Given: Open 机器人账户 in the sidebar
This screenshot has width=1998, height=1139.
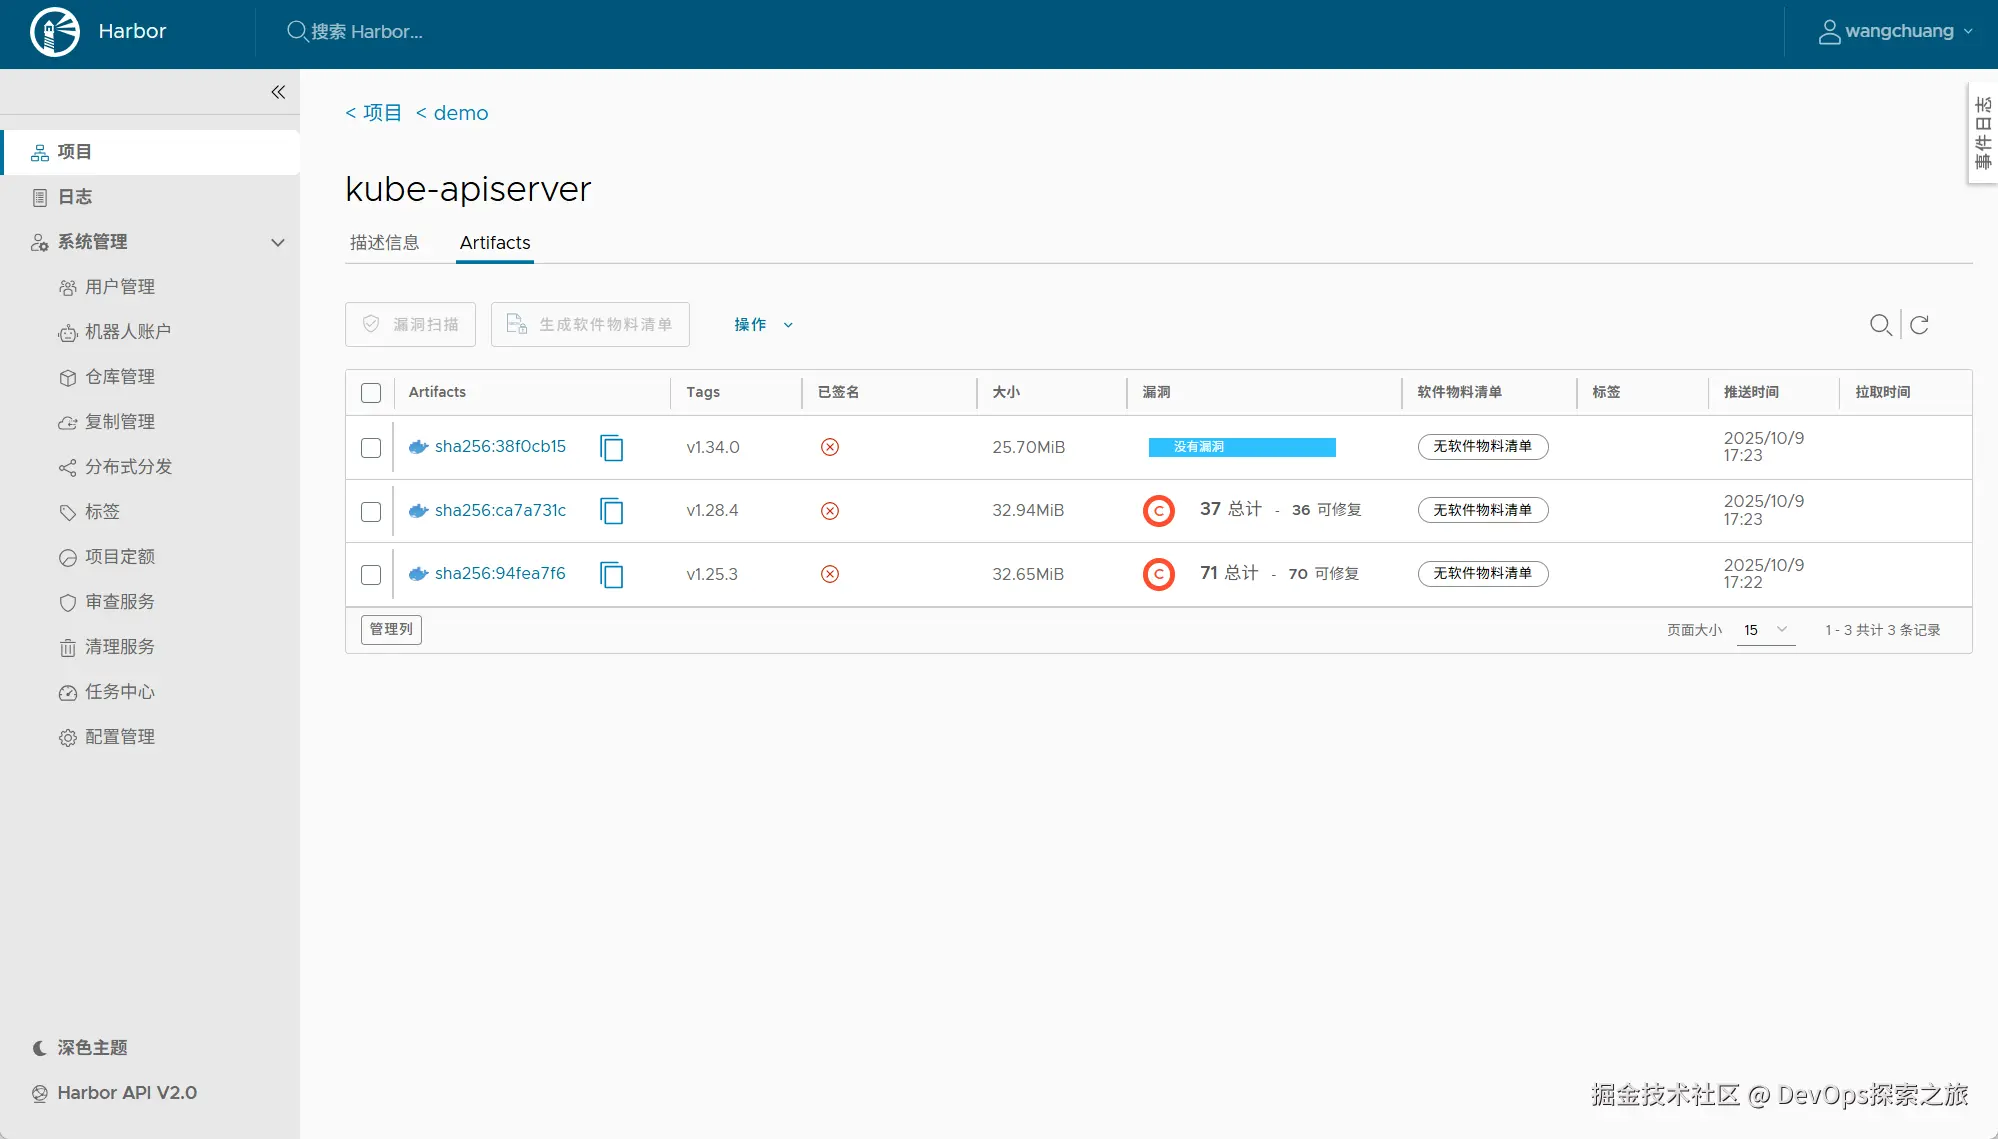Looking at the screenshot, I should [x=127, y=332].
